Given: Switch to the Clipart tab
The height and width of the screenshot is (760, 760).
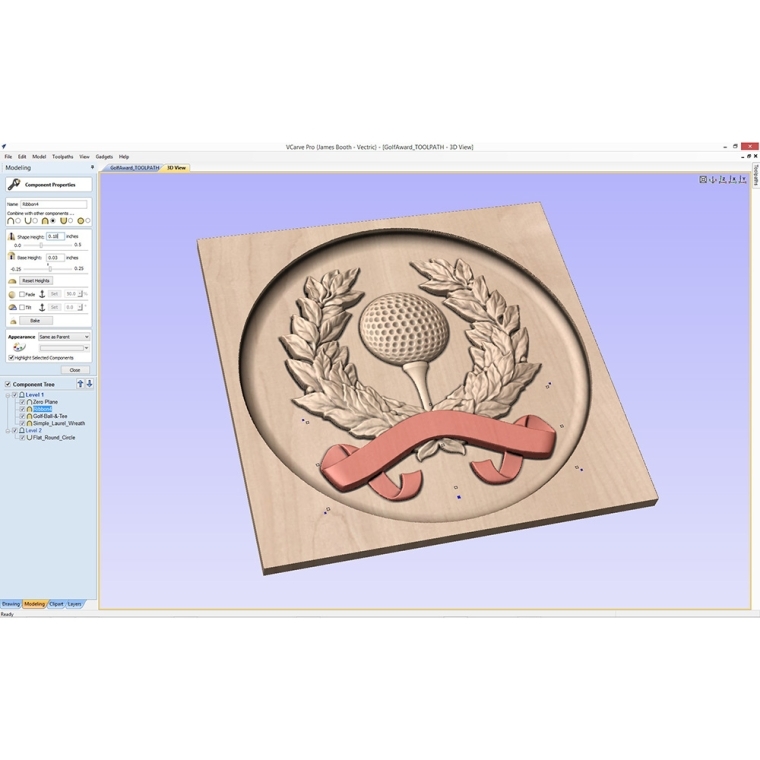Looking at the screenshot, I should 56,604.
